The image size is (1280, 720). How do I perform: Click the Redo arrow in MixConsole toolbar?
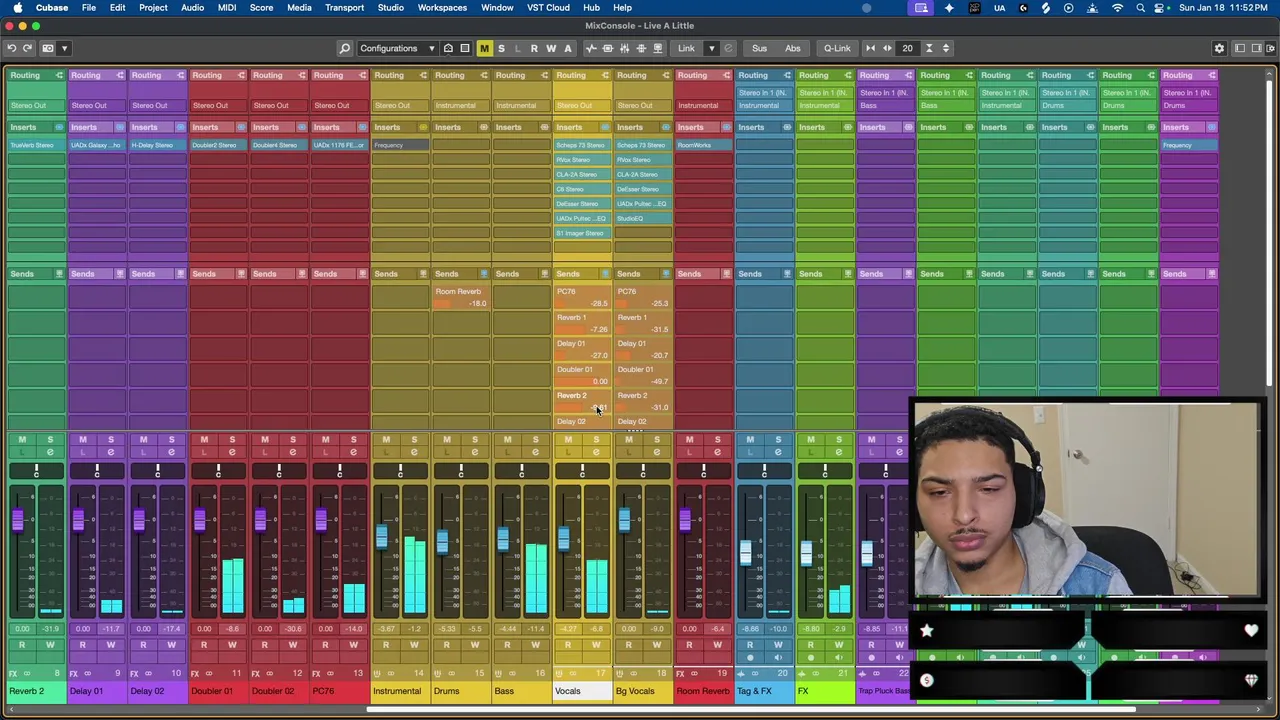pyautogui.click(x=28, y=48)
